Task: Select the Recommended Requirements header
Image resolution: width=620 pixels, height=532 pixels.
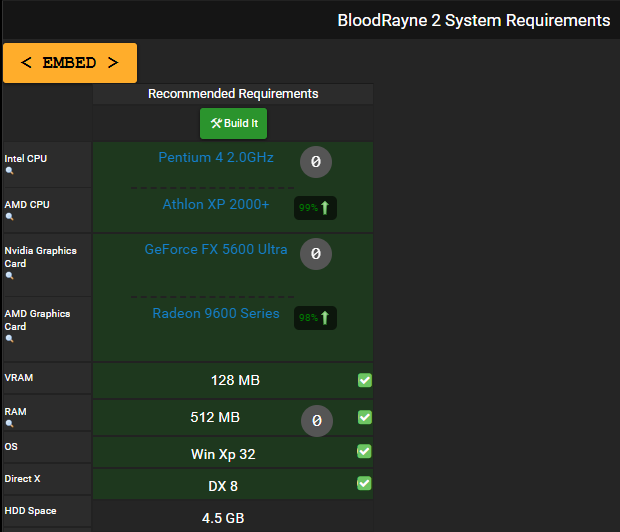Action: (x=233, y=94)
